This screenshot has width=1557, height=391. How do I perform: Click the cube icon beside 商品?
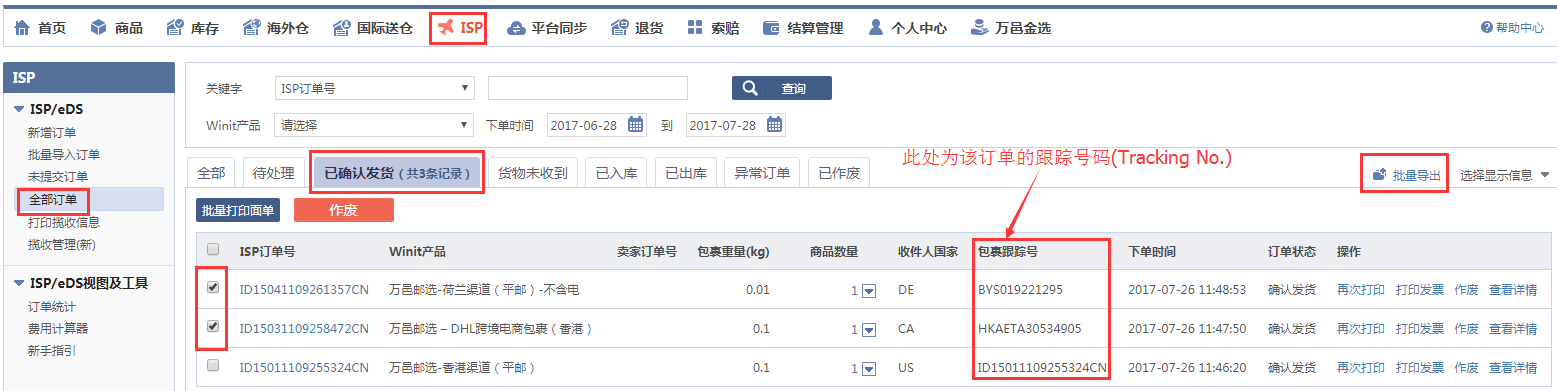[98, 28]
